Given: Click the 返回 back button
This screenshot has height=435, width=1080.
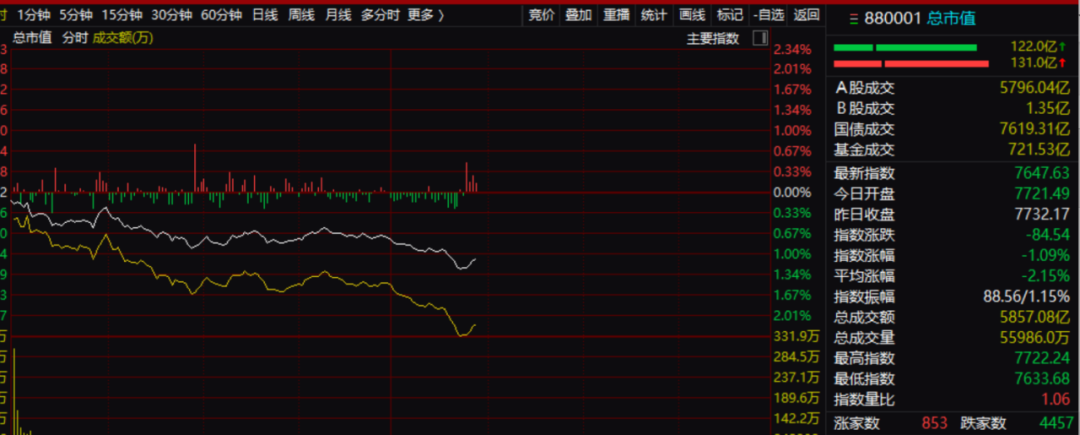Looking at the screenshot, I should click(x=806, y=15).
